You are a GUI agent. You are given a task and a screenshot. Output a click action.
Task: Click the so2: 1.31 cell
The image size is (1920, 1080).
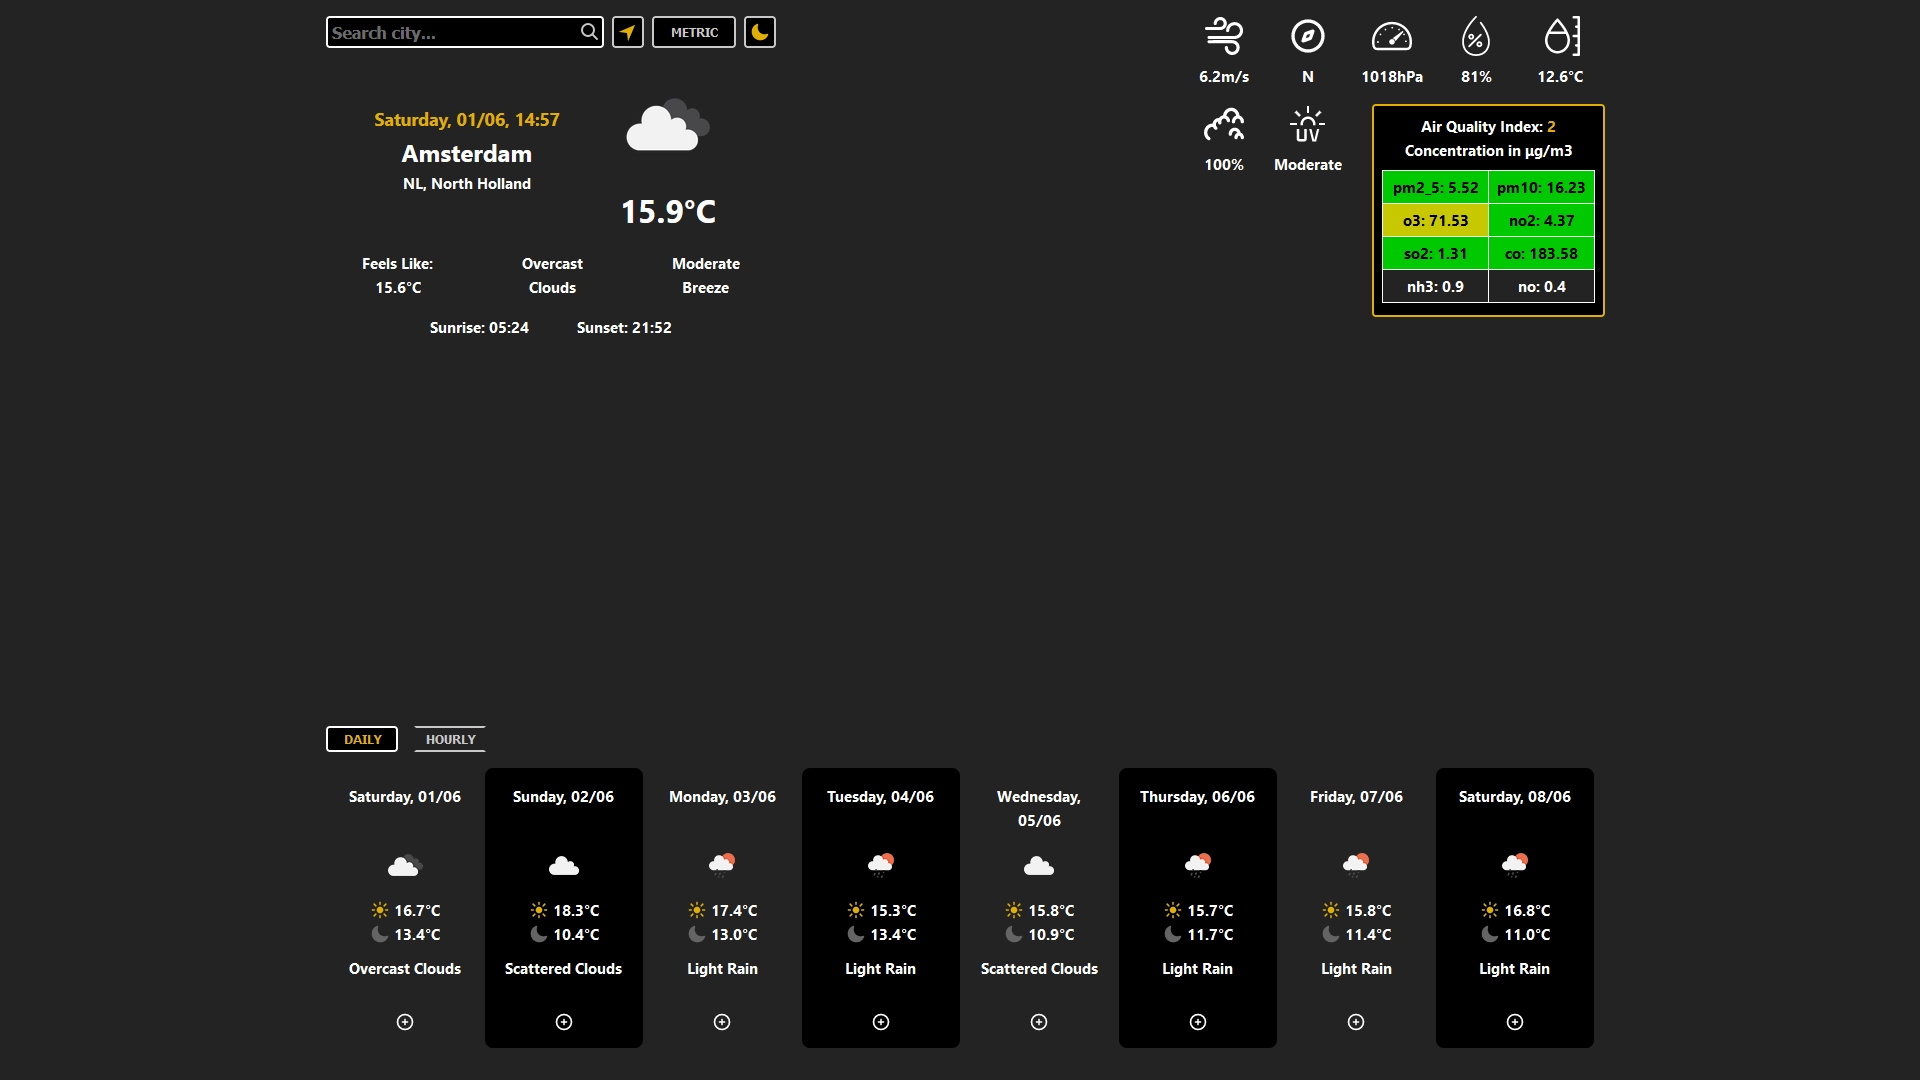[1435, 253]
